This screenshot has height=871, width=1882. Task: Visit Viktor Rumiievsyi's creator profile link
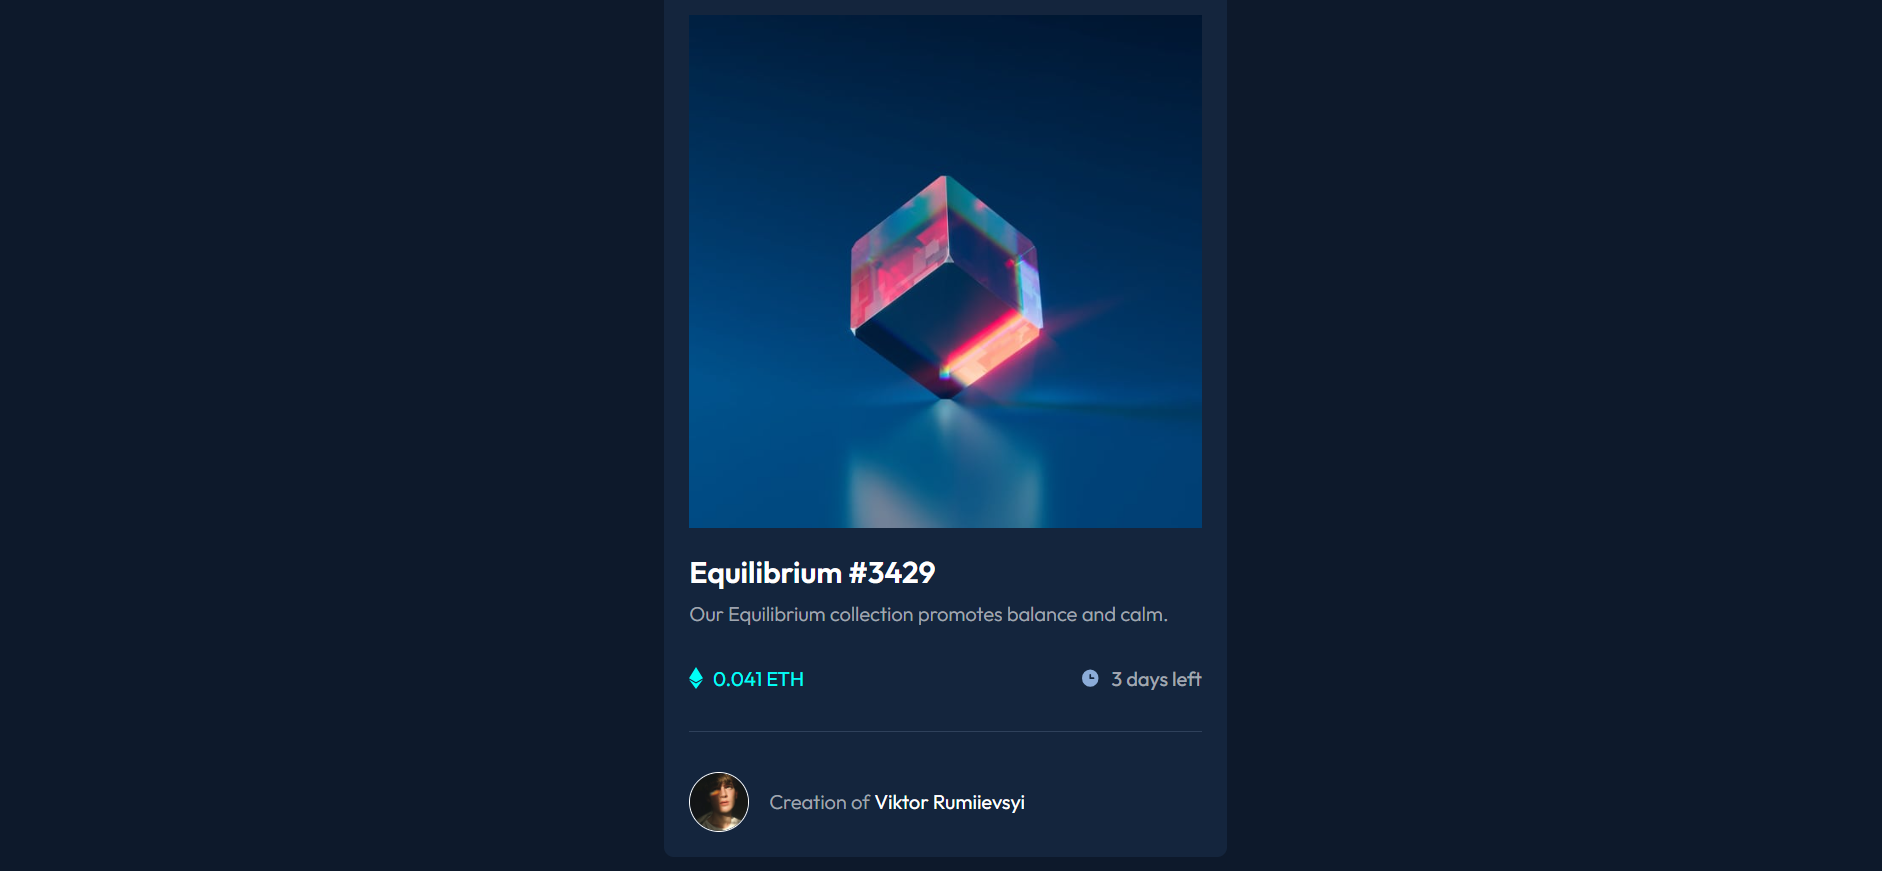949,802
